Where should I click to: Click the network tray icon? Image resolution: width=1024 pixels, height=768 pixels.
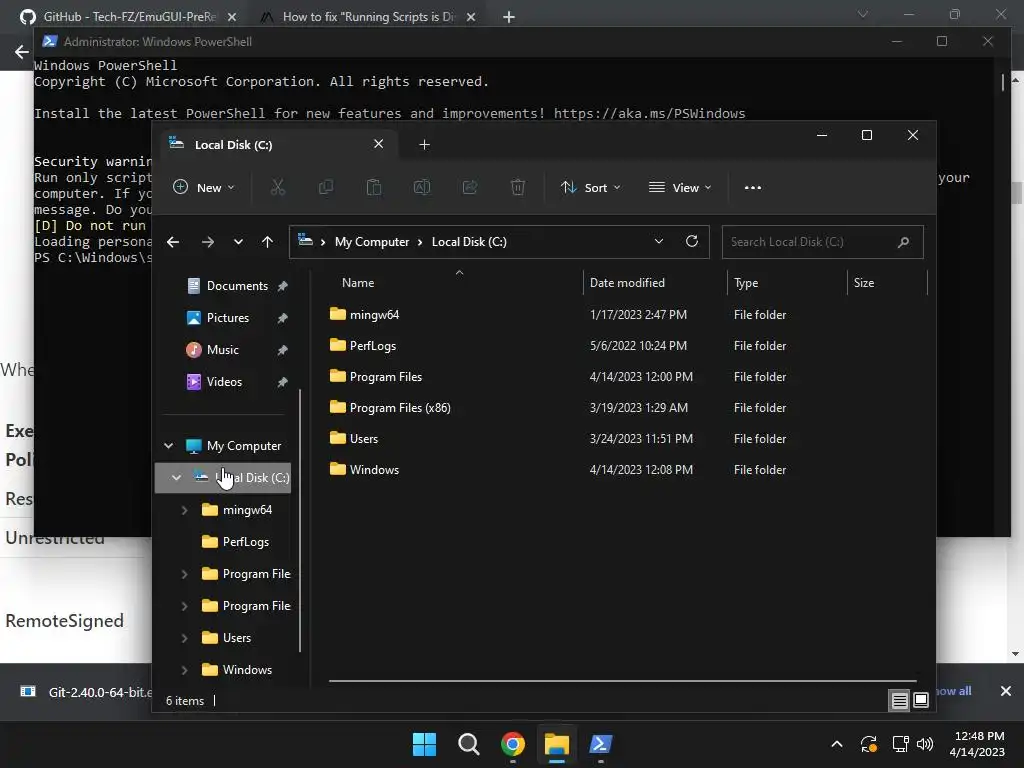point(901,744)
